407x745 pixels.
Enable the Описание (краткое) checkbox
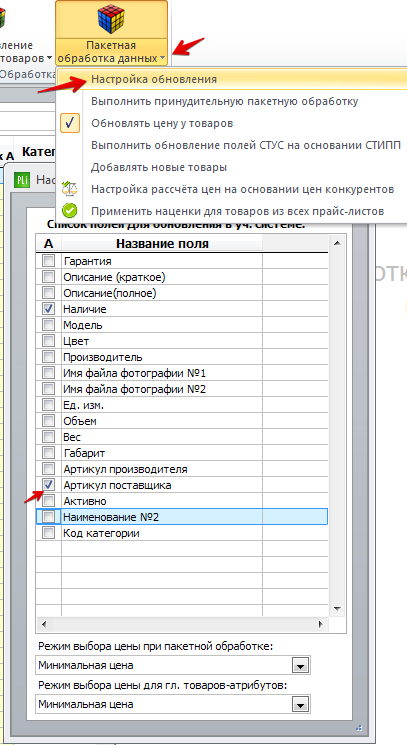point(48,277)
